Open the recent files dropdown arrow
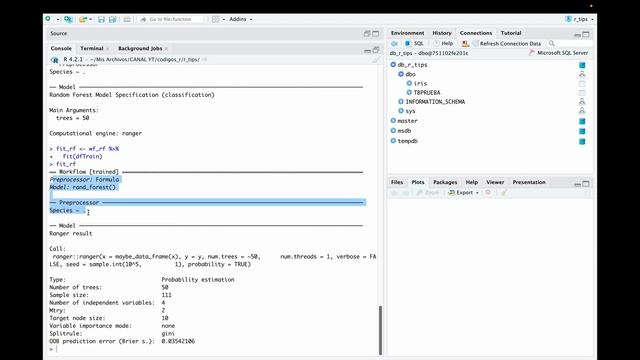The height and width of the screenshot is (360, 640). [91, 20]
